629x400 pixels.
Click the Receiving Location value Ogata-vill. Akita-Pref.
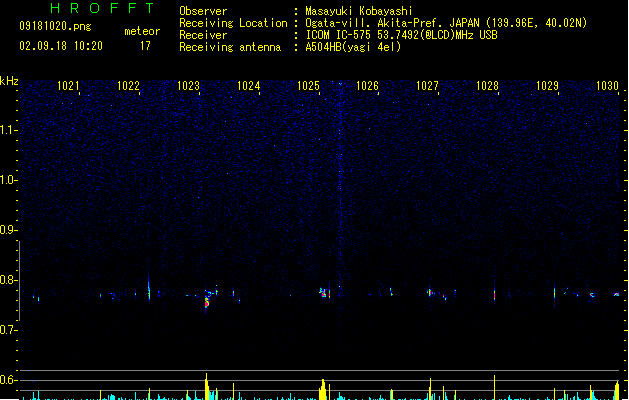pyautogui.click(x=375, y=23)
